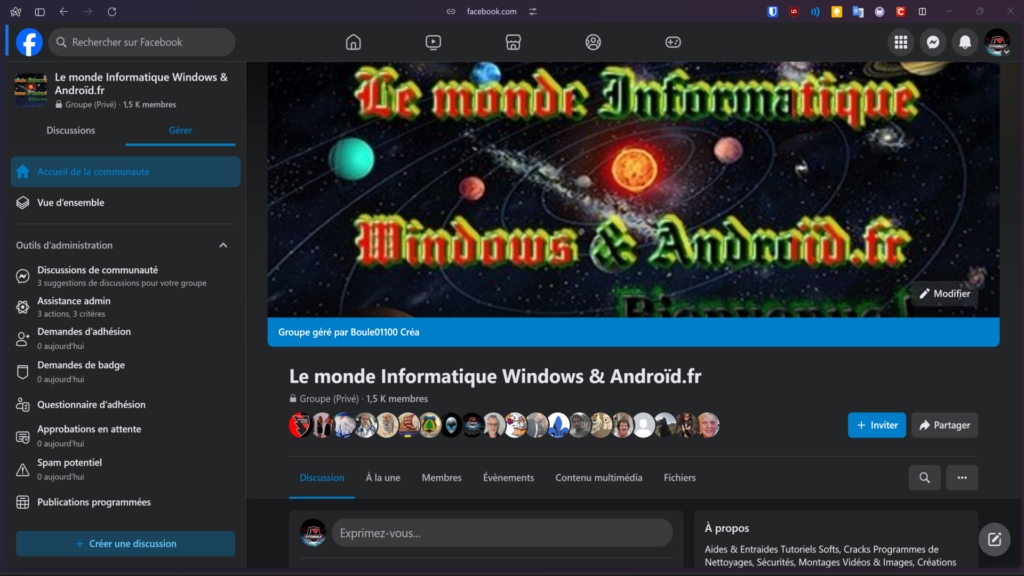Image resolution: width=1024 pixels, height=576 pixels.
Task: Search in Rechercher sur Facebook field
Action: point(142,42)
